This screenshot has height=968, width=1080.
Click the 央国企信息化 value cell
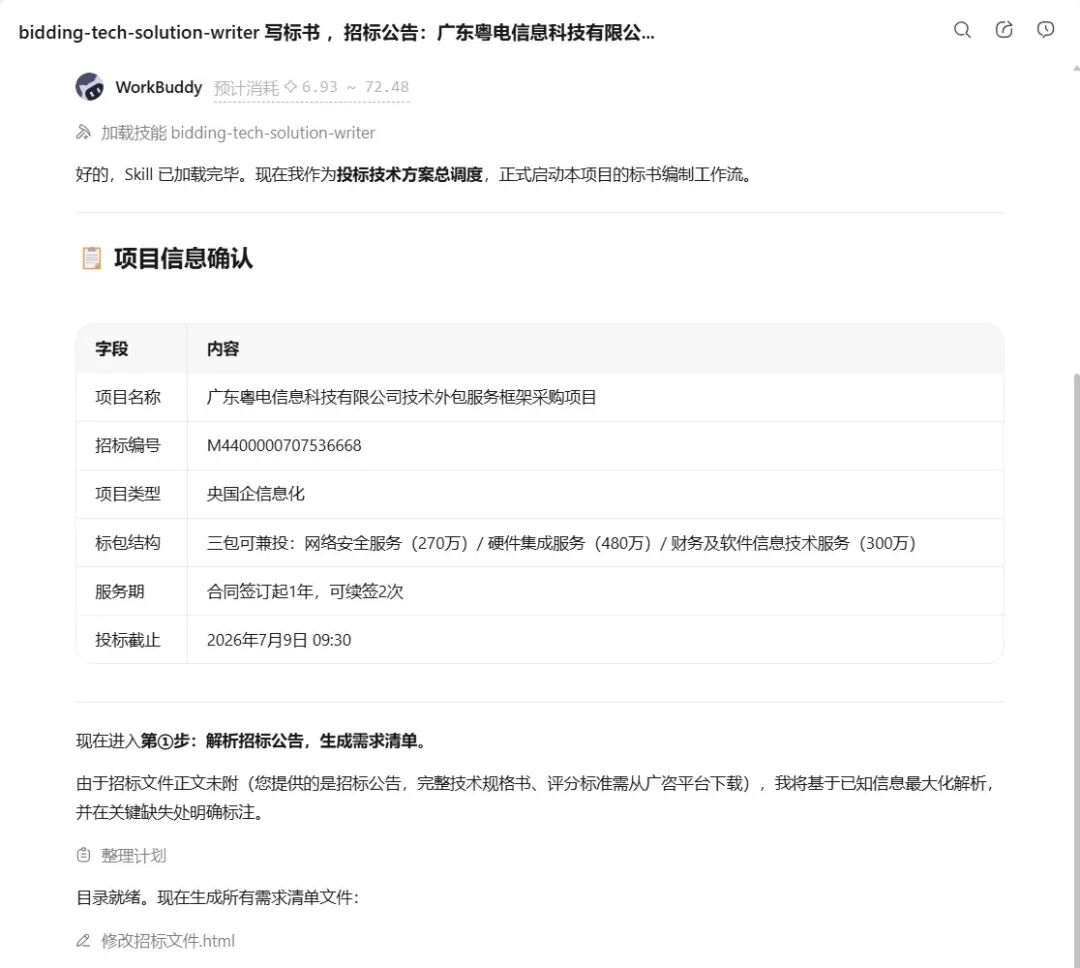(595, 494)
